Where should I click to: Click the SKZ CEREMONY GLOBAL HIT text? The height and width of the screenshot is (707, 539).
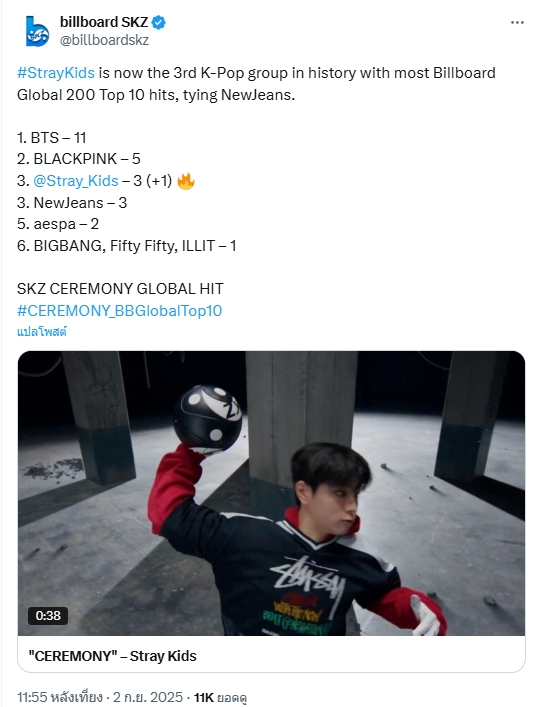[x=120, y=289]
